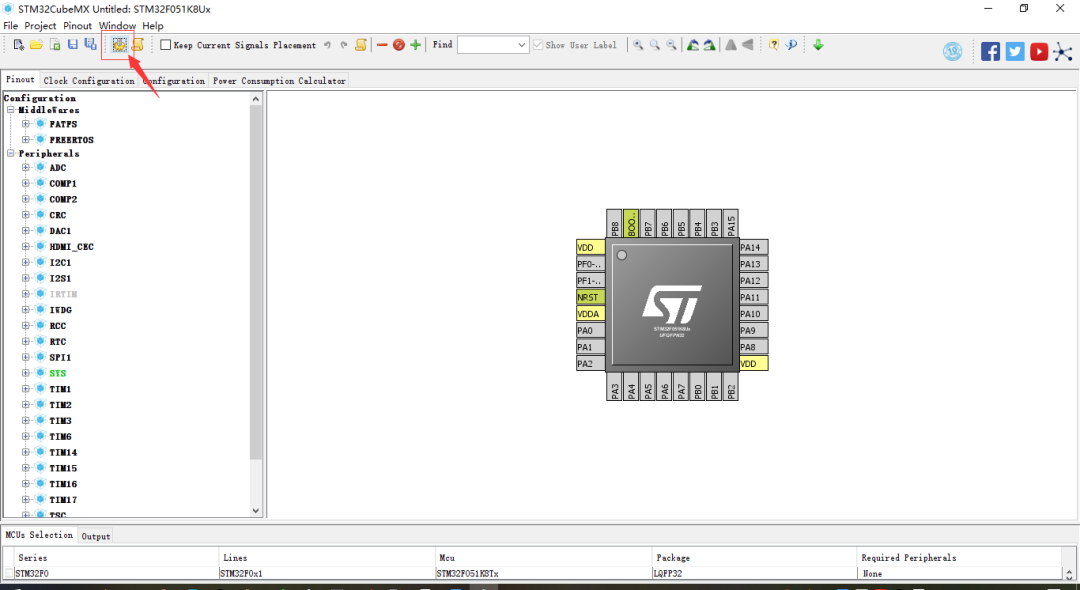Switch to Power Consumption Calculator tab

point(279,81)
